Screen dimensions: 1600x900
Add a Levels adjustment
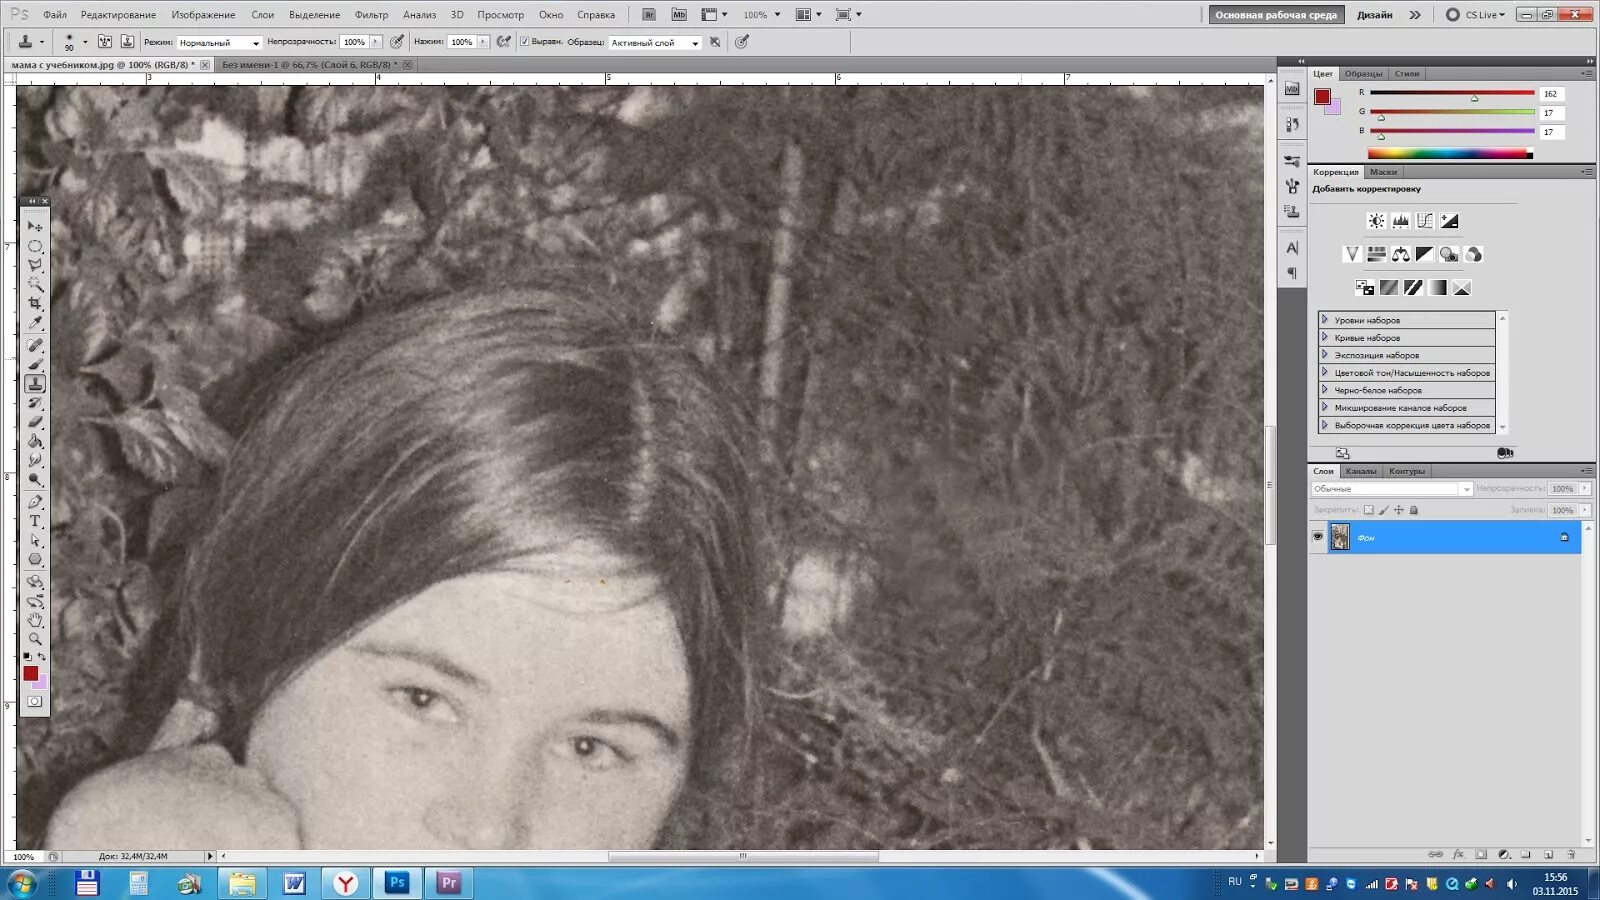click(1401, 221)
